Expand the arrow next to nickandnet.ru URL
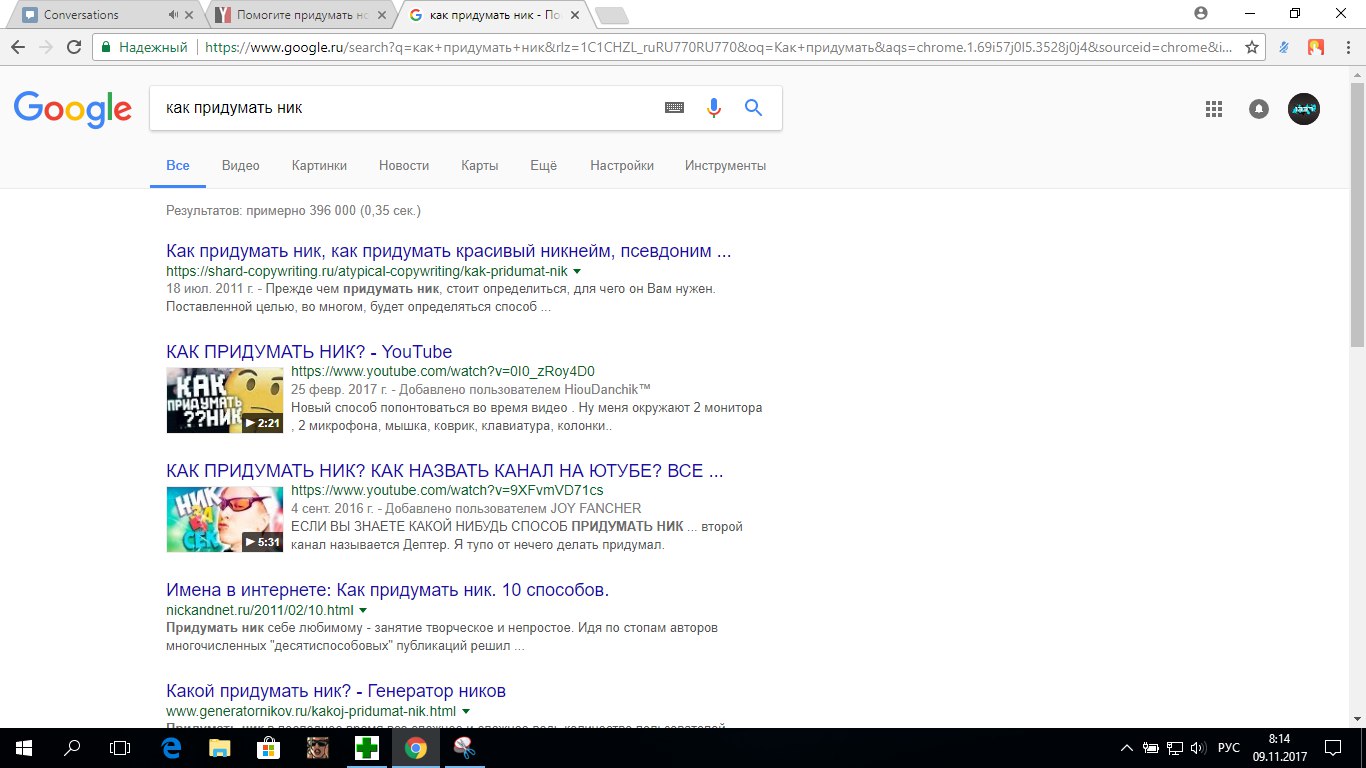The width and height of the screenshot is (1366, 768). click(x=363, y=609)
